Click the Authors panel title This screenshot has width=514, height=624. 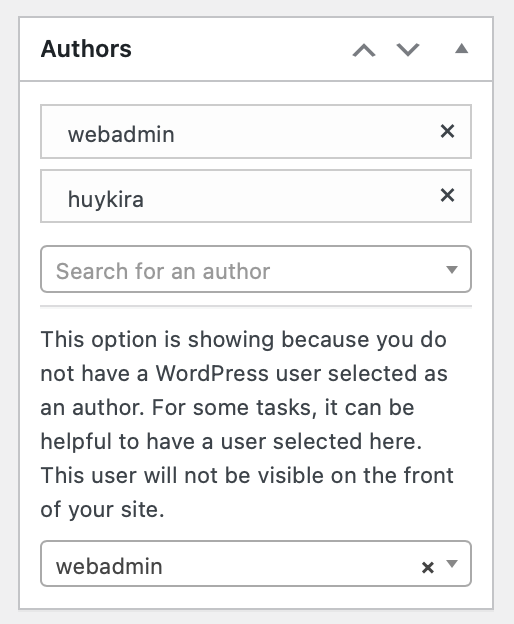click(x=86, y=49)
